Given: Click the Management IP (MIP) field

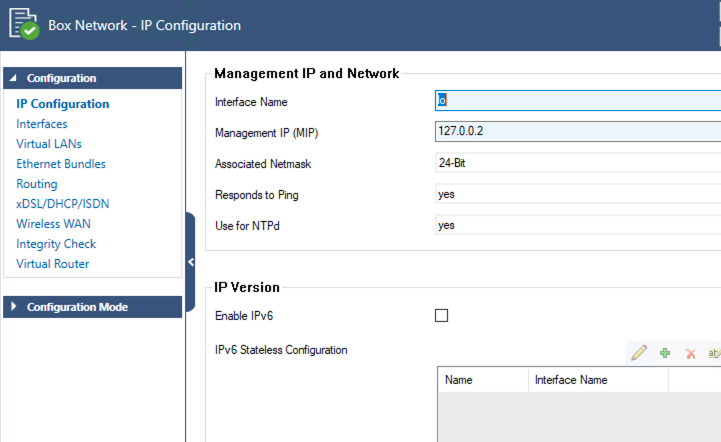Looking at the screenshot, I should click(577, 131).
